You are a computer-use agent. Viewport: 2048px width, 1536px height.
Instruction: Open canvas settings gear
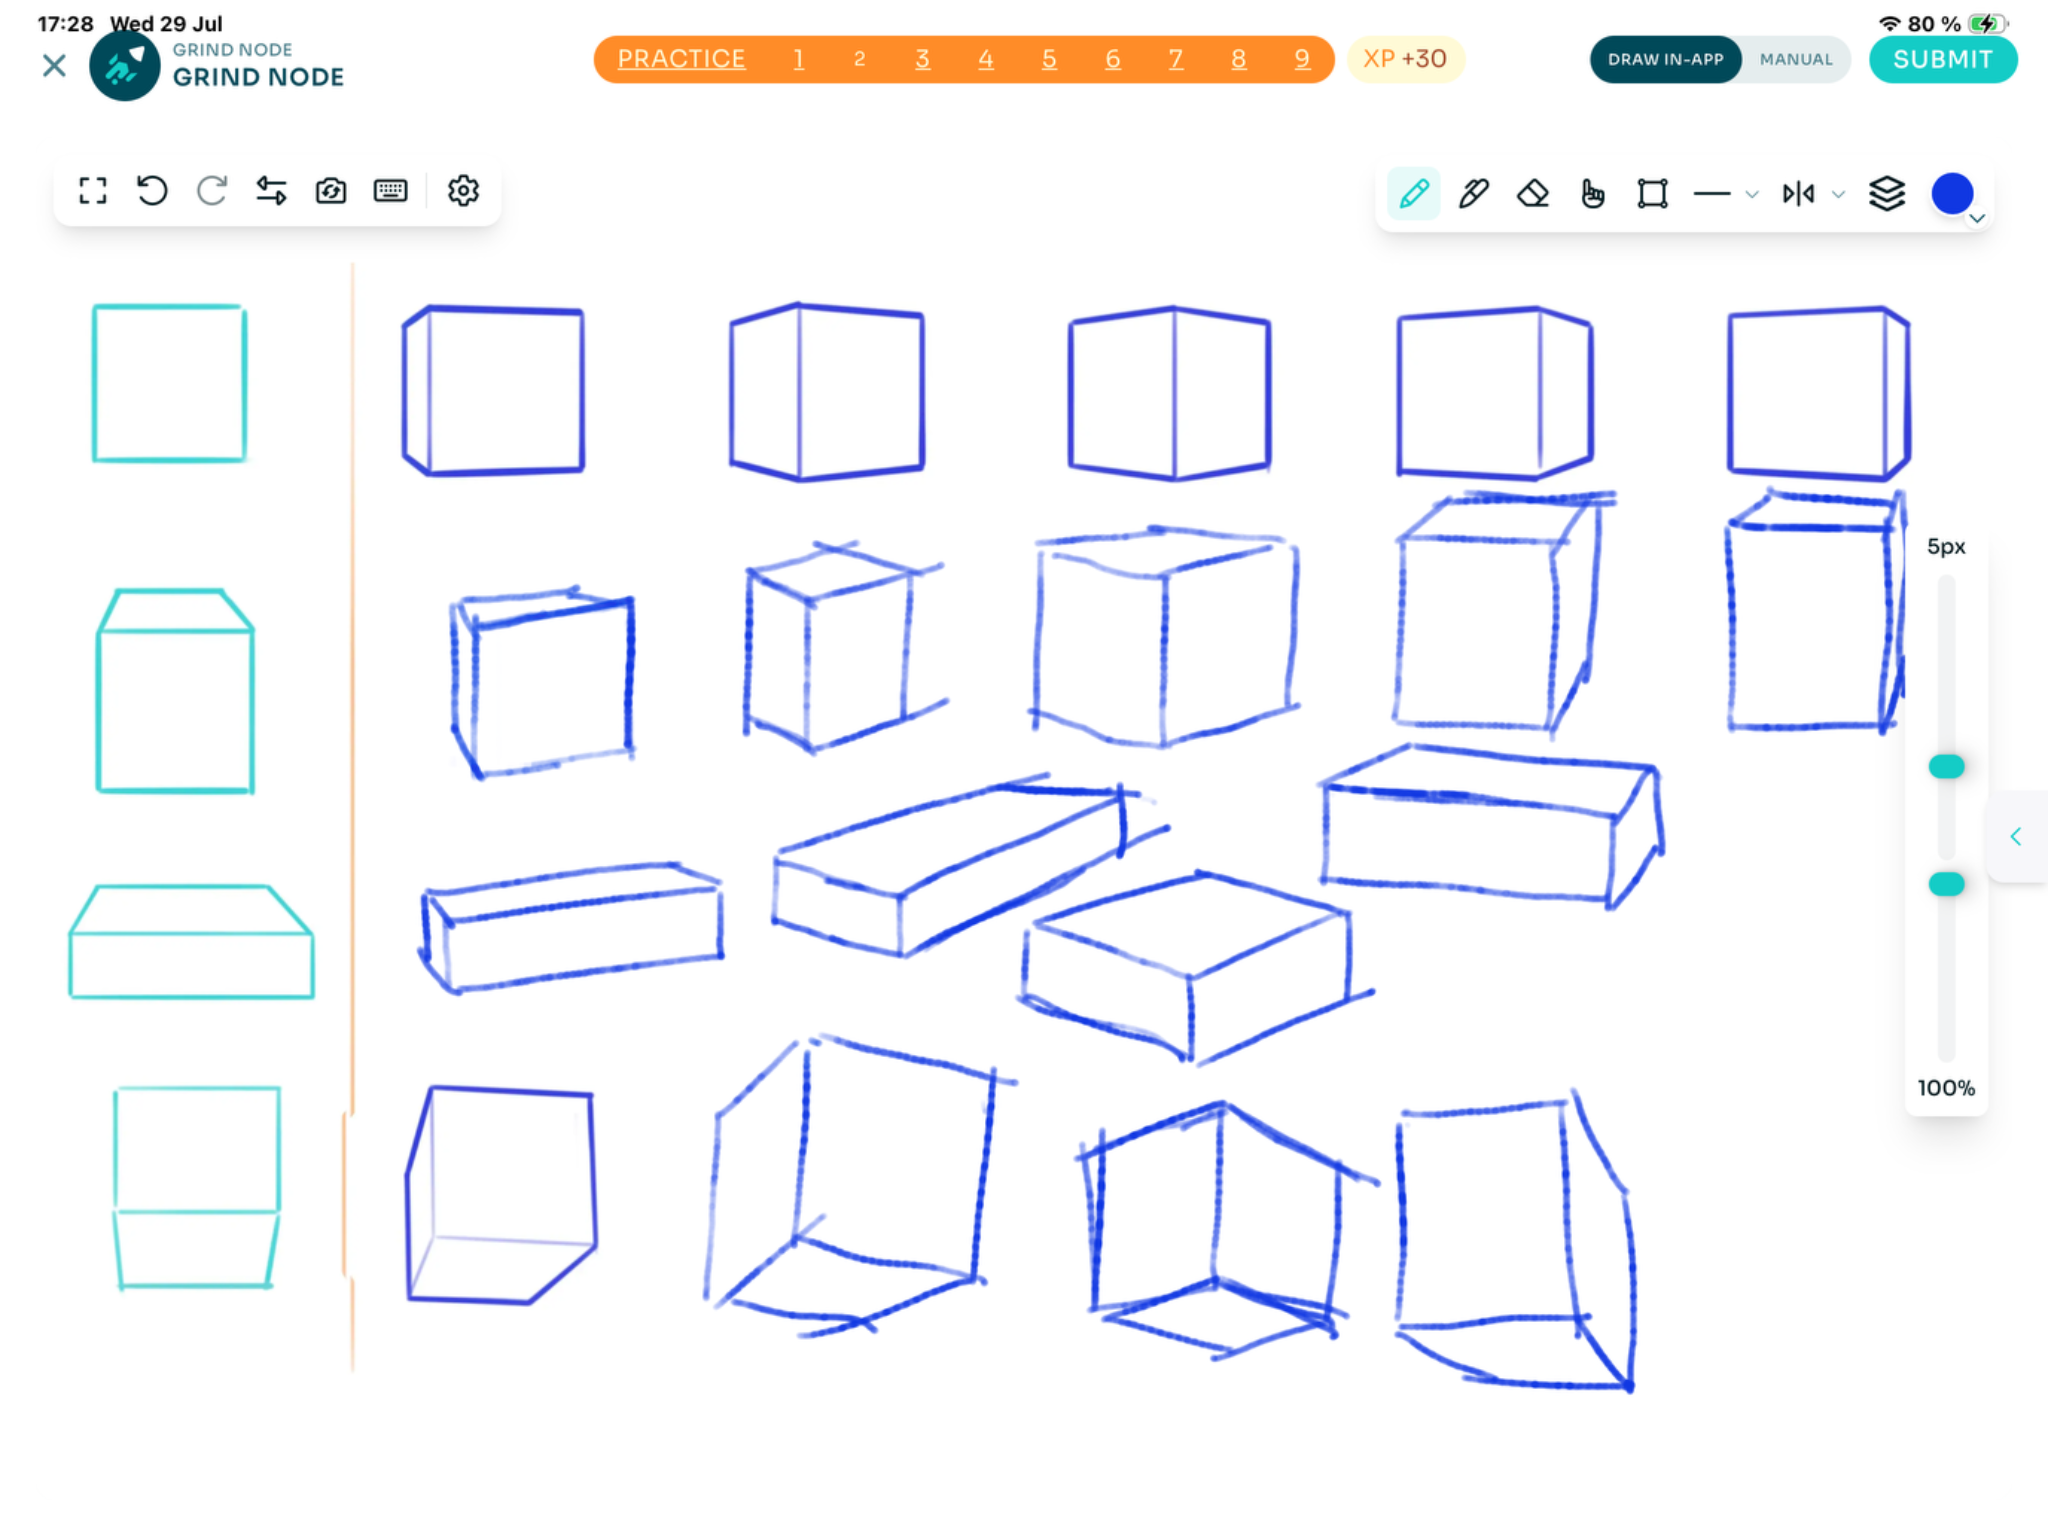[x=463, y=190]
